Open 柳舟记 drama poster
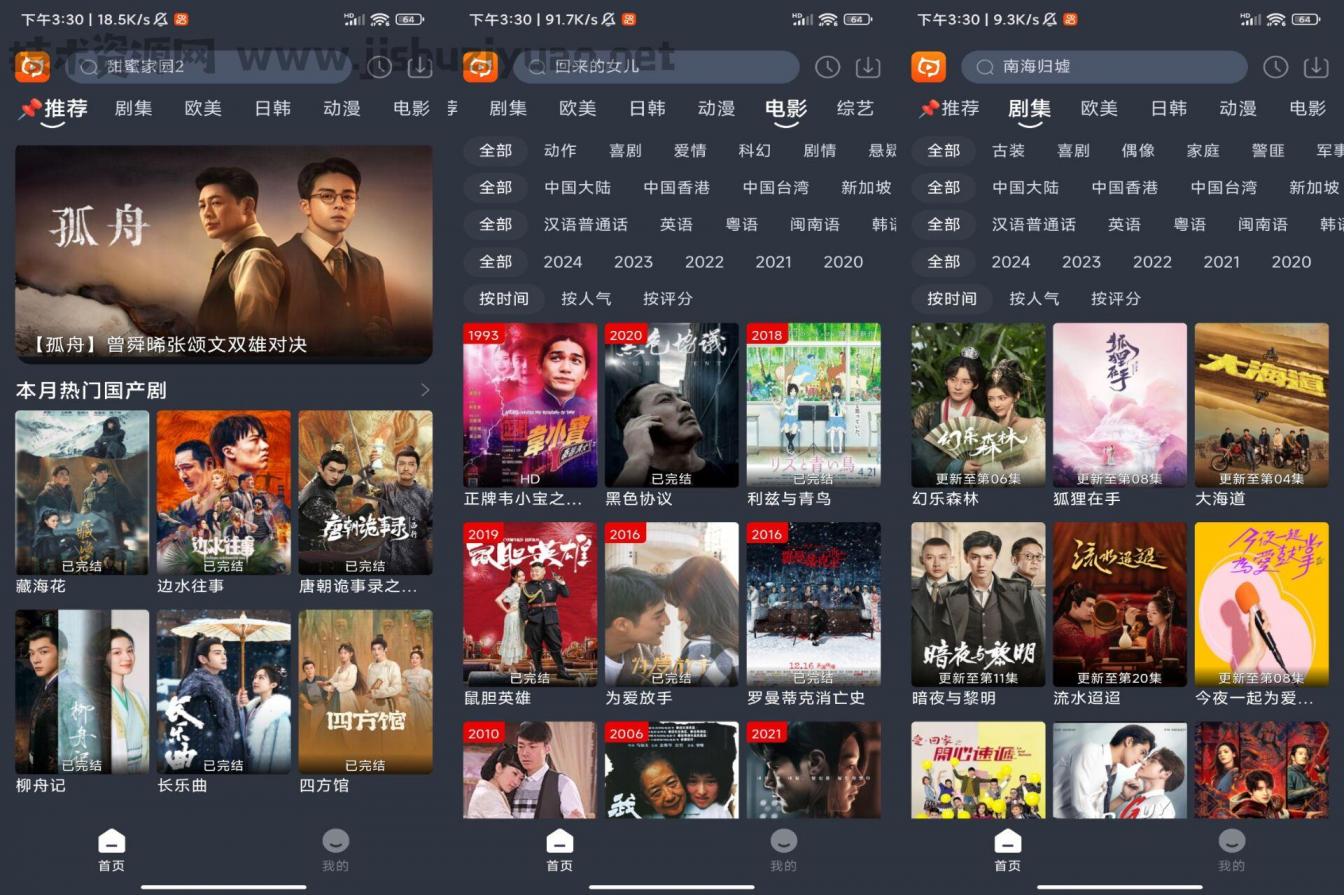 point(82,692)
